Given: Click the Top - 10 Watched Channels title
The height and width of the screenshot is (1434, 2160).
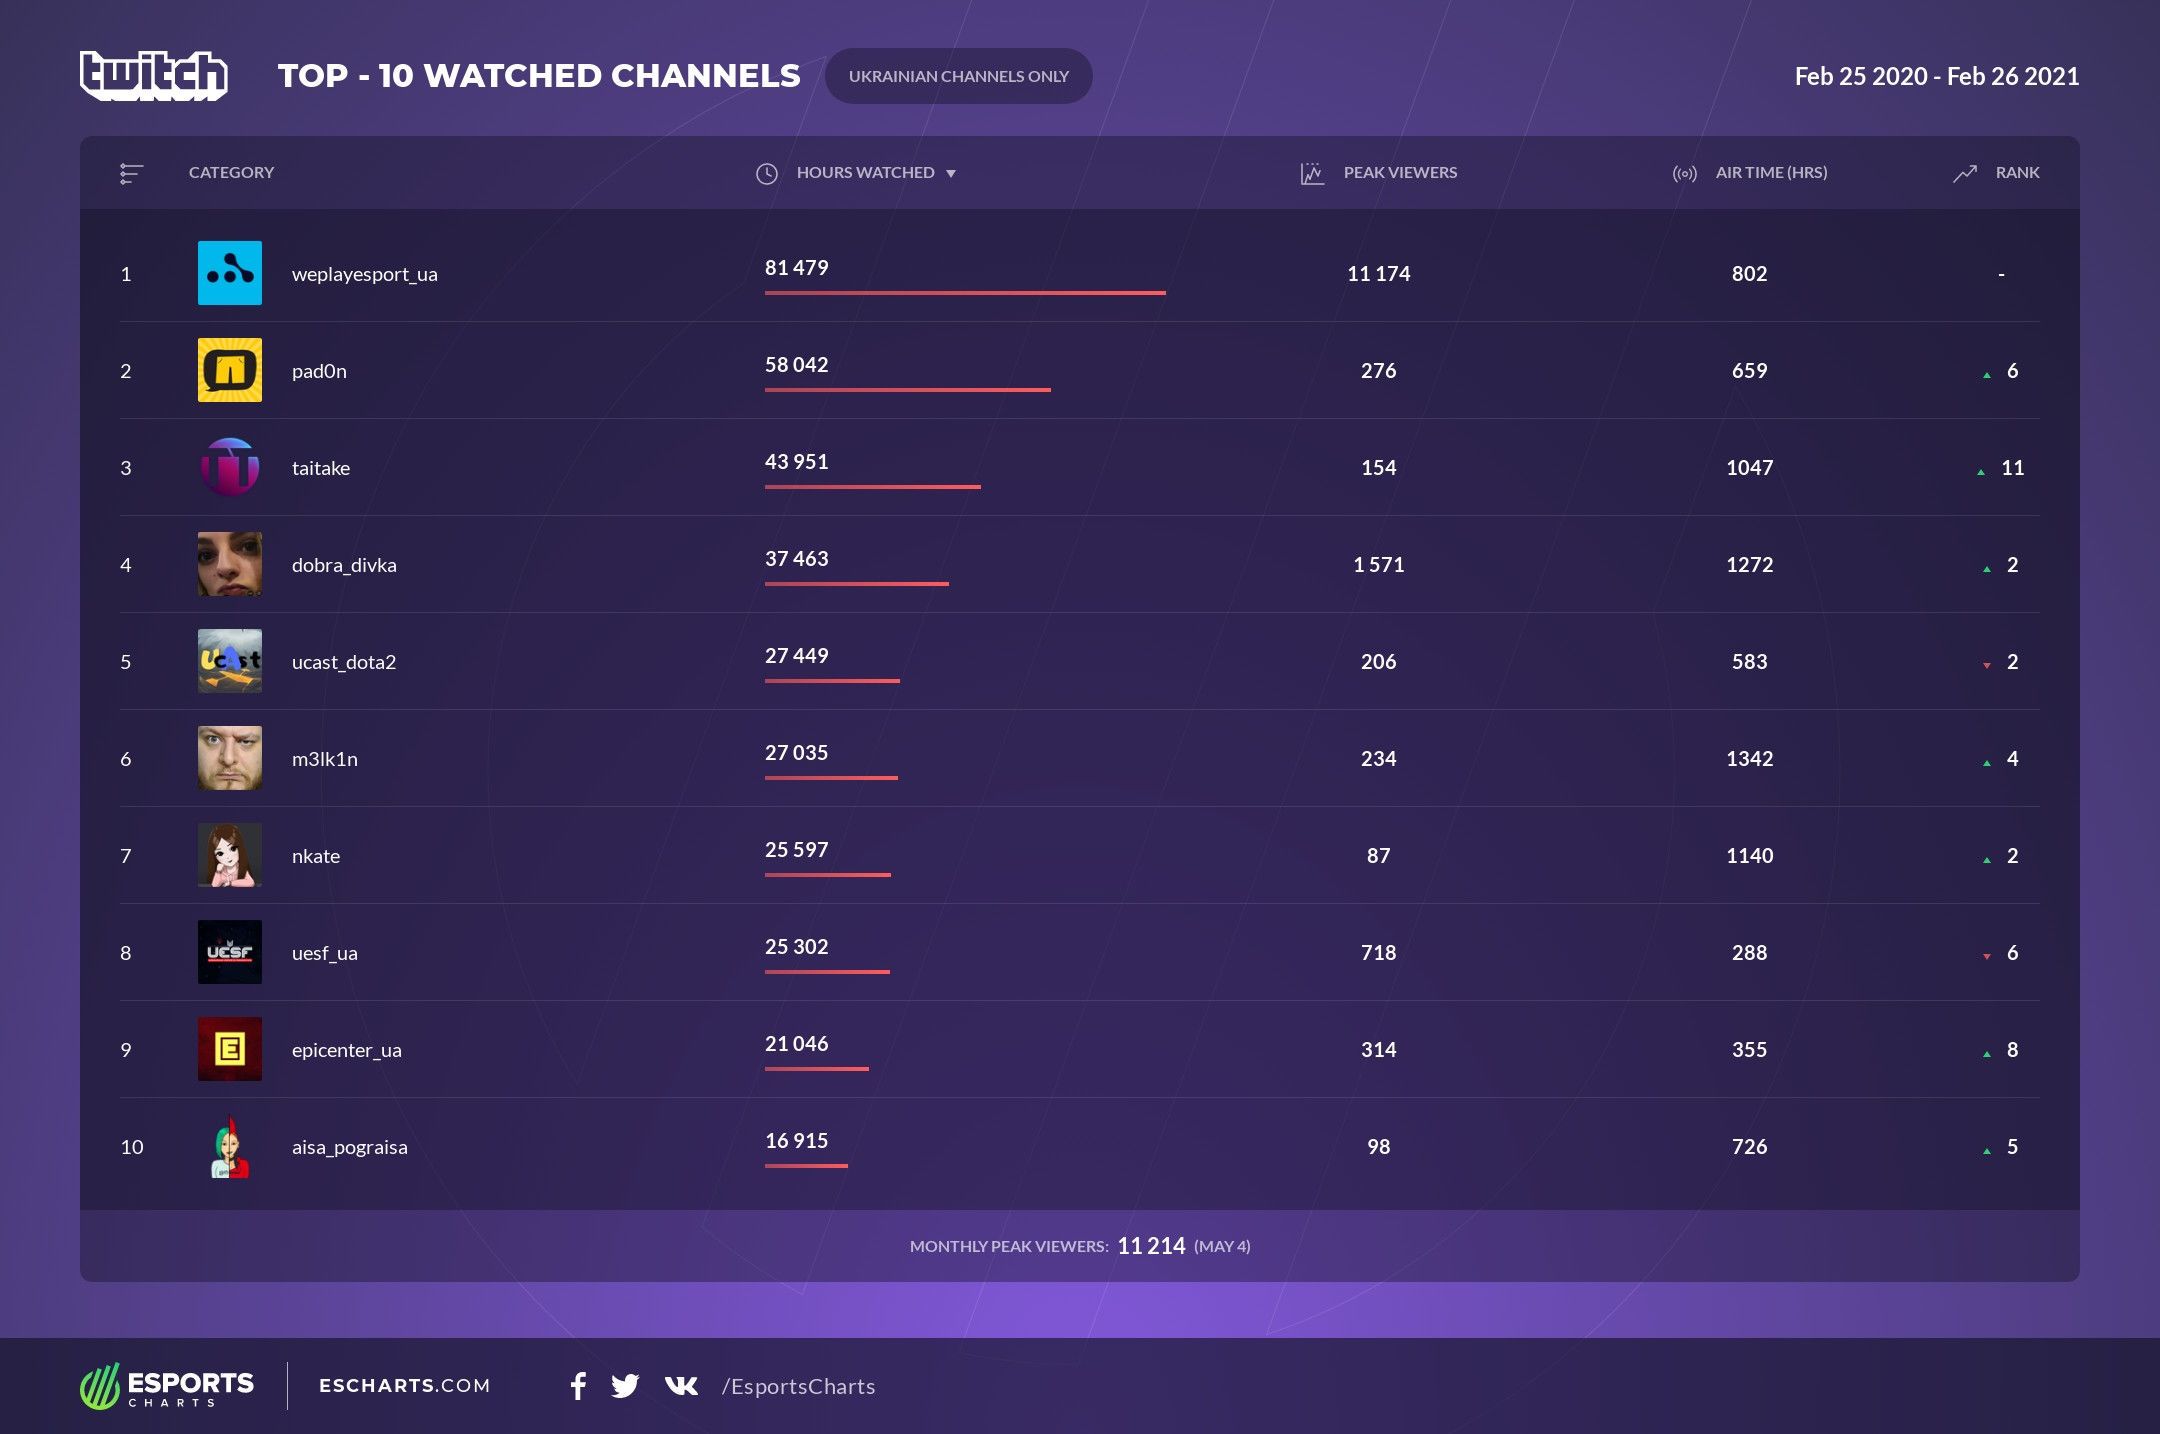Looking at the screenshot, I should click(539, 76).
